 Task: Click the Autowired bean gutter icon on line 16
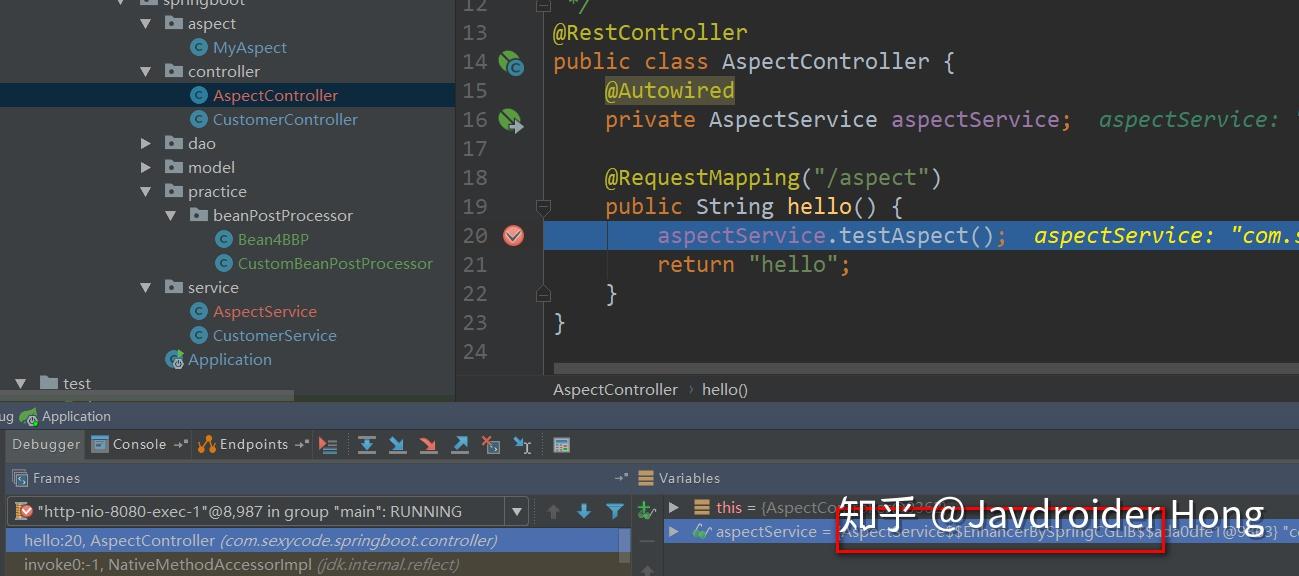(x=513, y=120)
